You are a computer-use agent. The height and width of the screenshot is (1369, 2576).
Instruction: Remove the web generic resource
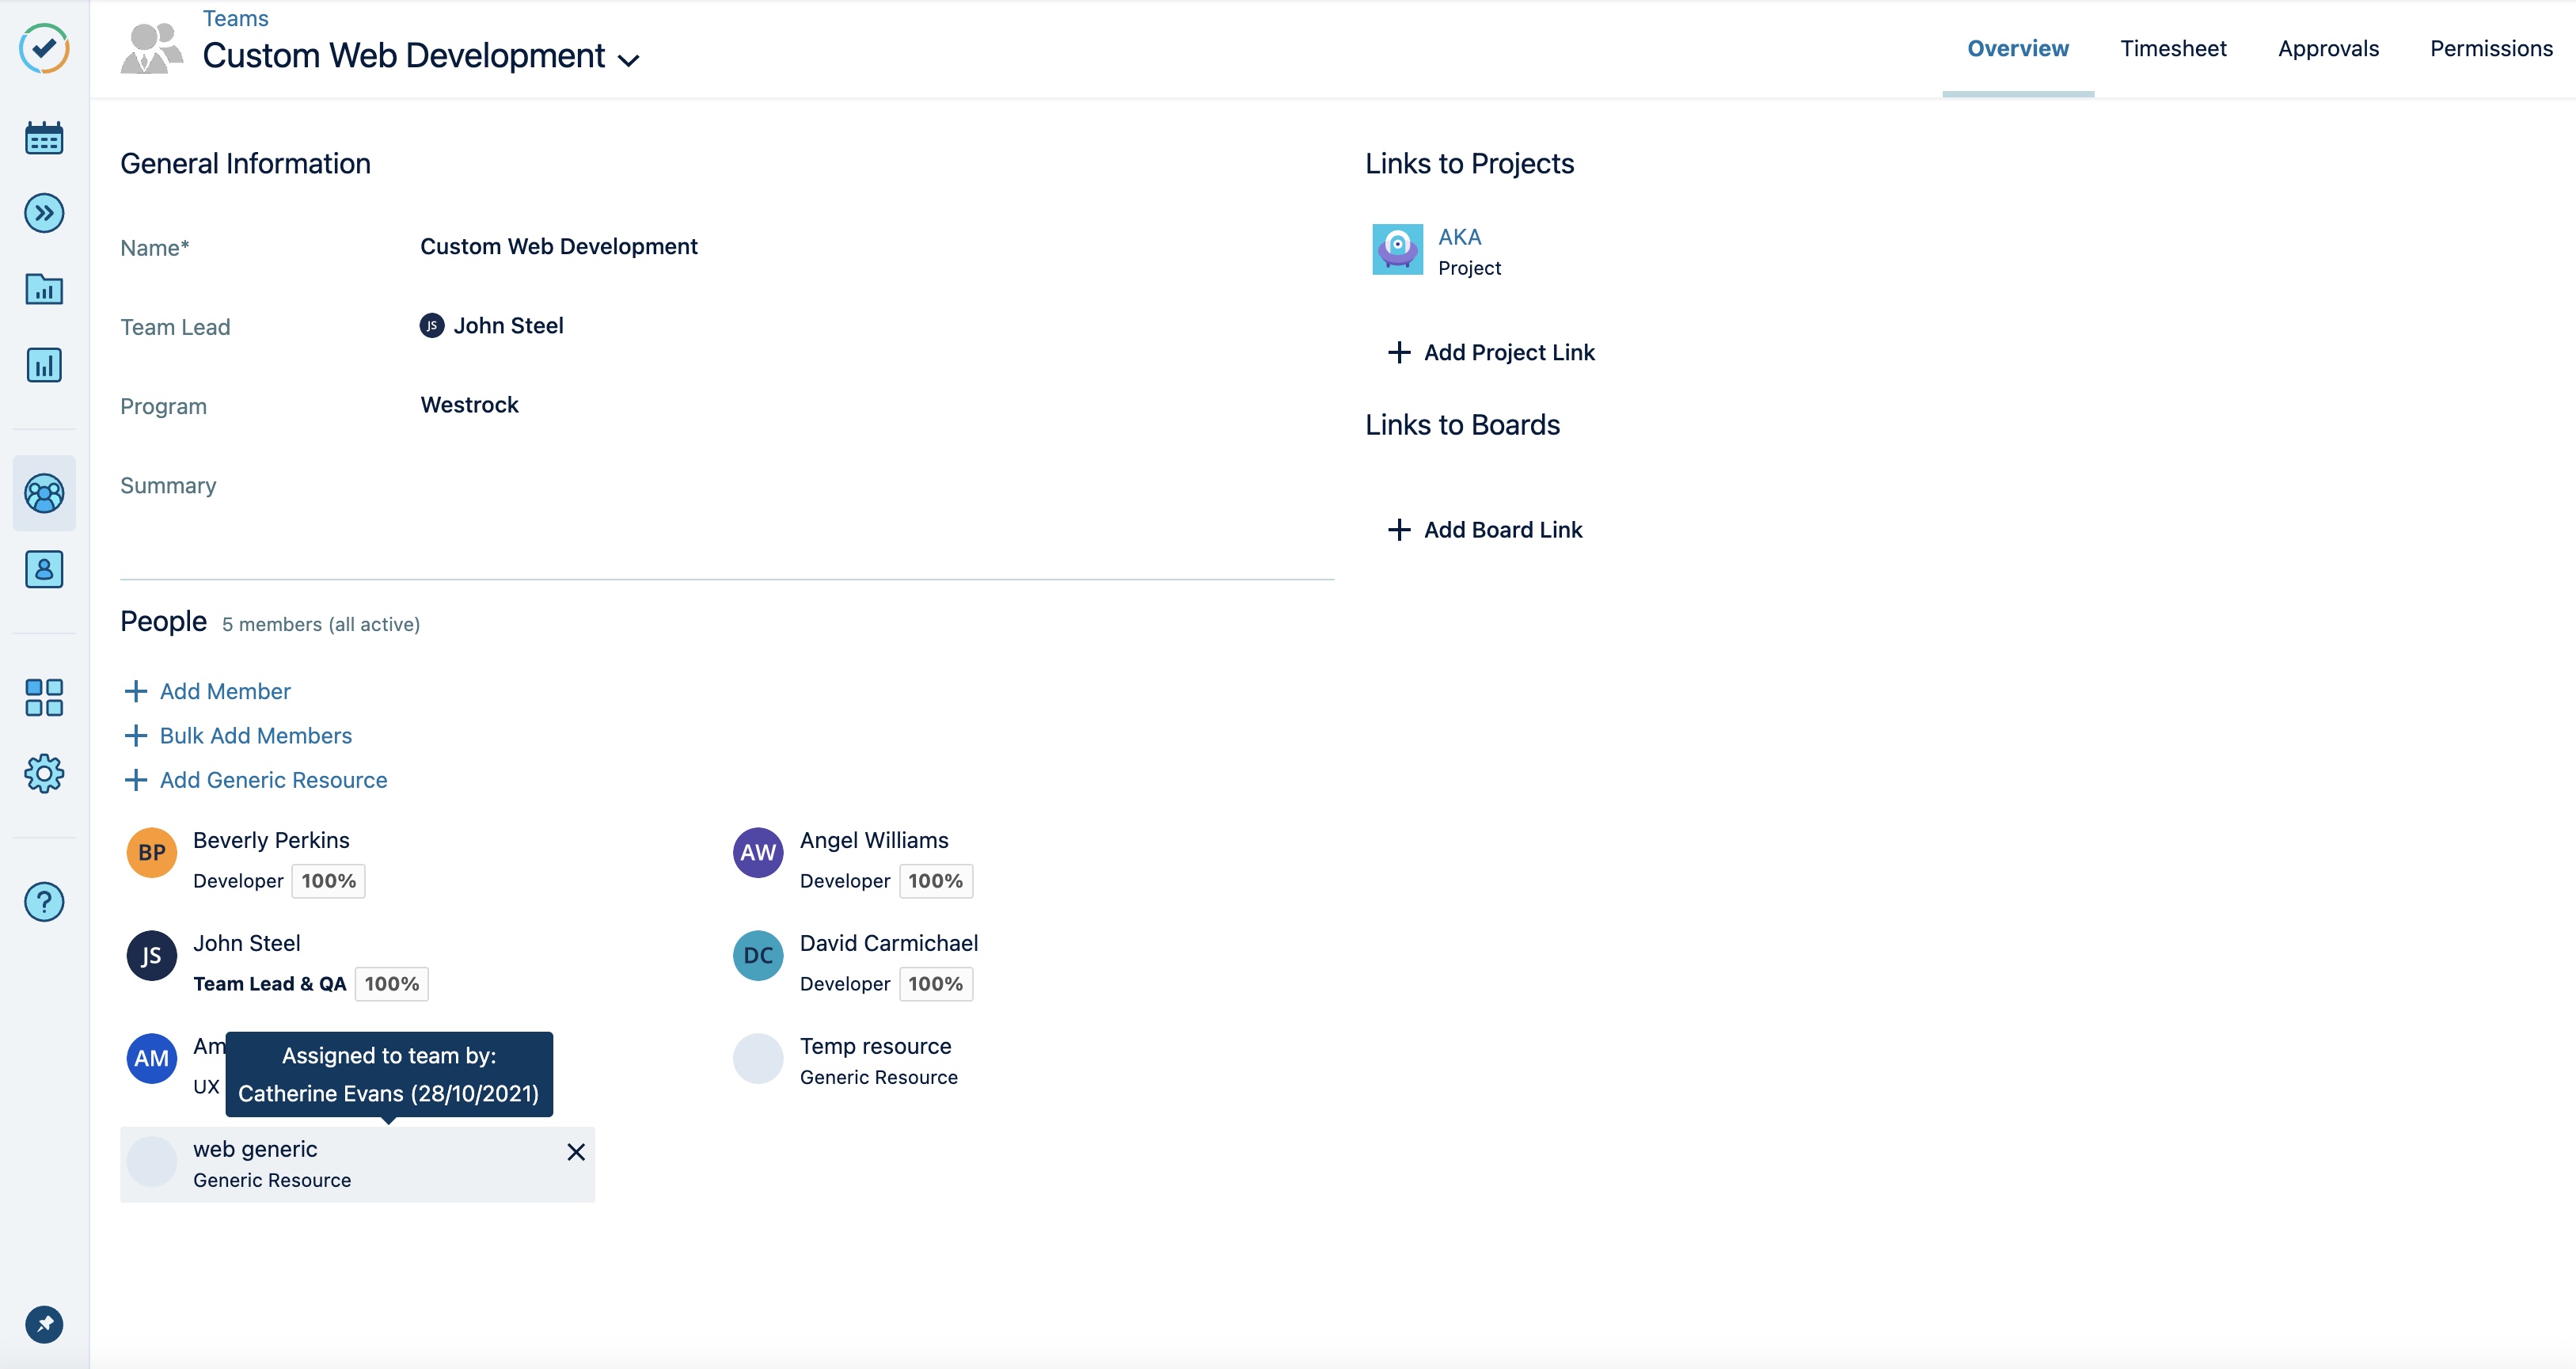576,1152
